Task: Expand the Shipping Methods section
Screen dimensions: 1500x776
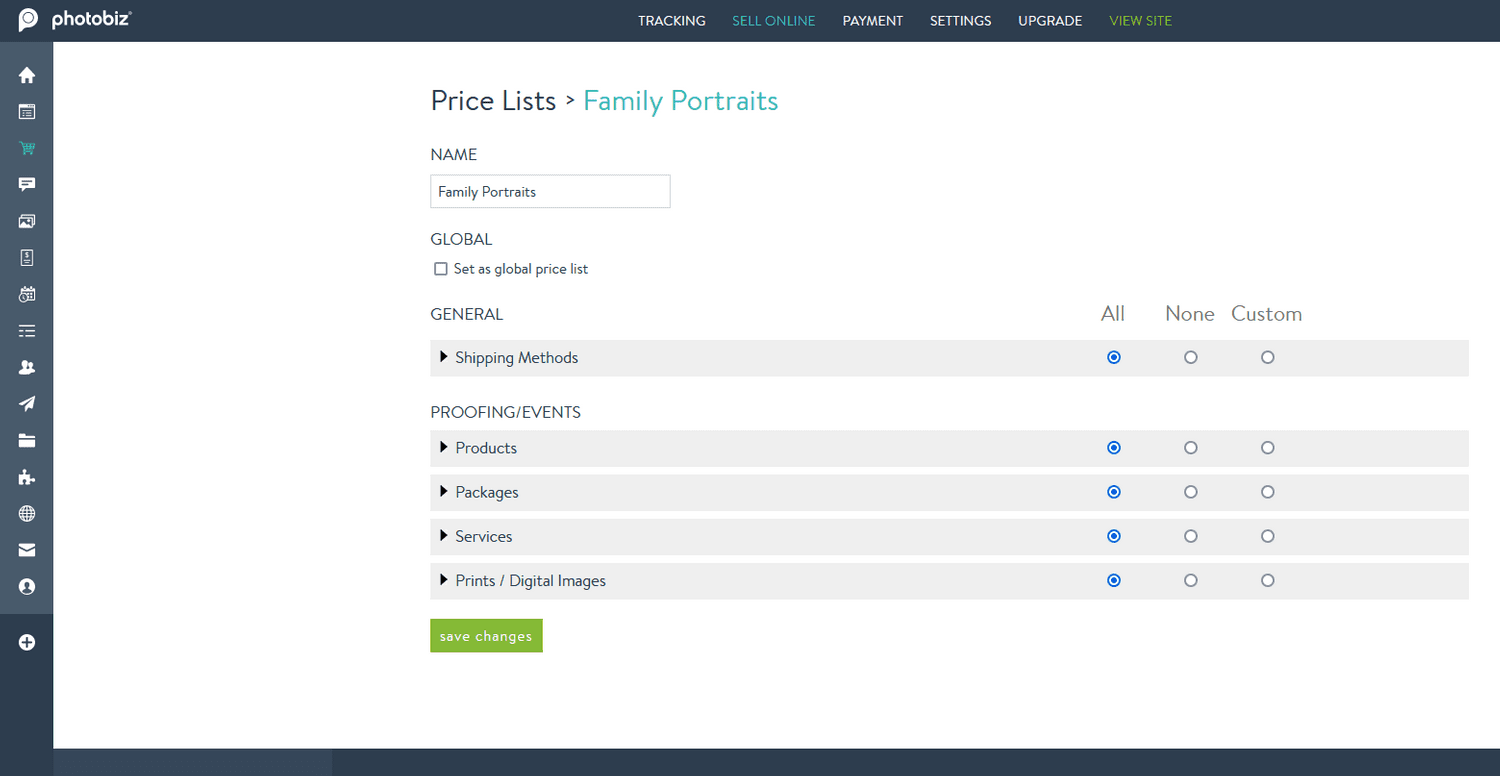Action: tap(445, 357)
